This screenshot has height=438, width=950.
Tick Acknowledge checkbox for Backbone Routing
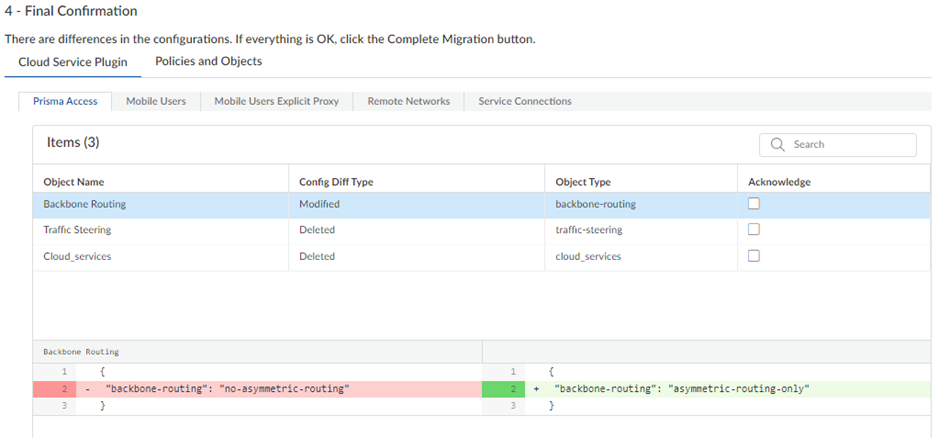pyautogui.click(x=755, y=203)
